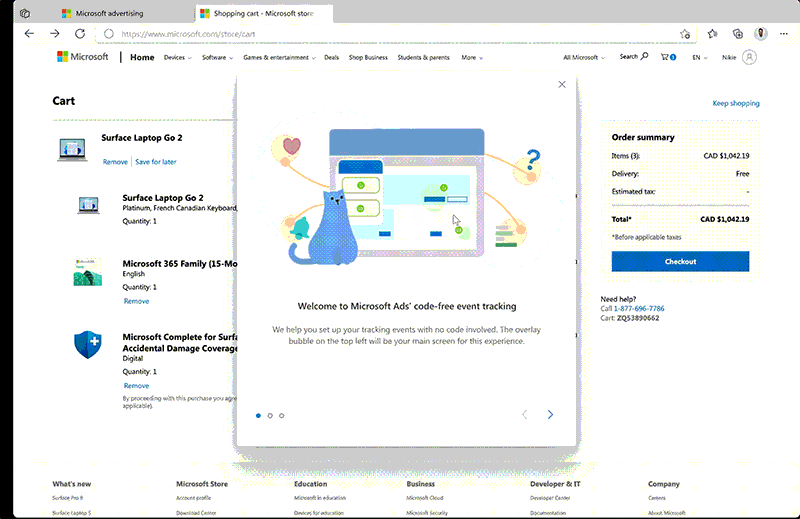Open About Microsoft footer link
This screenshot has height=519, width=800.
667,513
